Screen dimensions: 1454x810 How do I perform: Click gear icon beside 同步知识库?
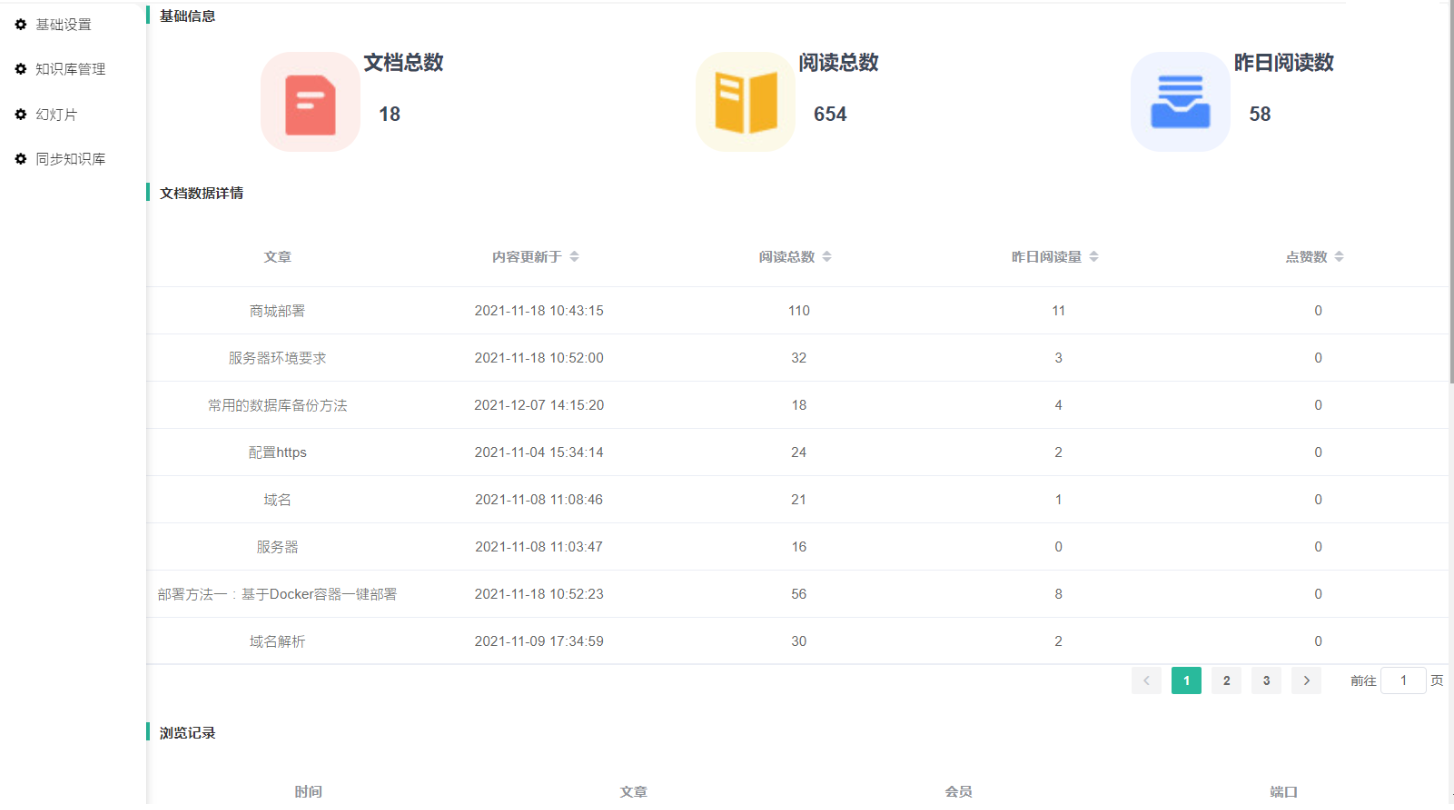coord(20,159)
